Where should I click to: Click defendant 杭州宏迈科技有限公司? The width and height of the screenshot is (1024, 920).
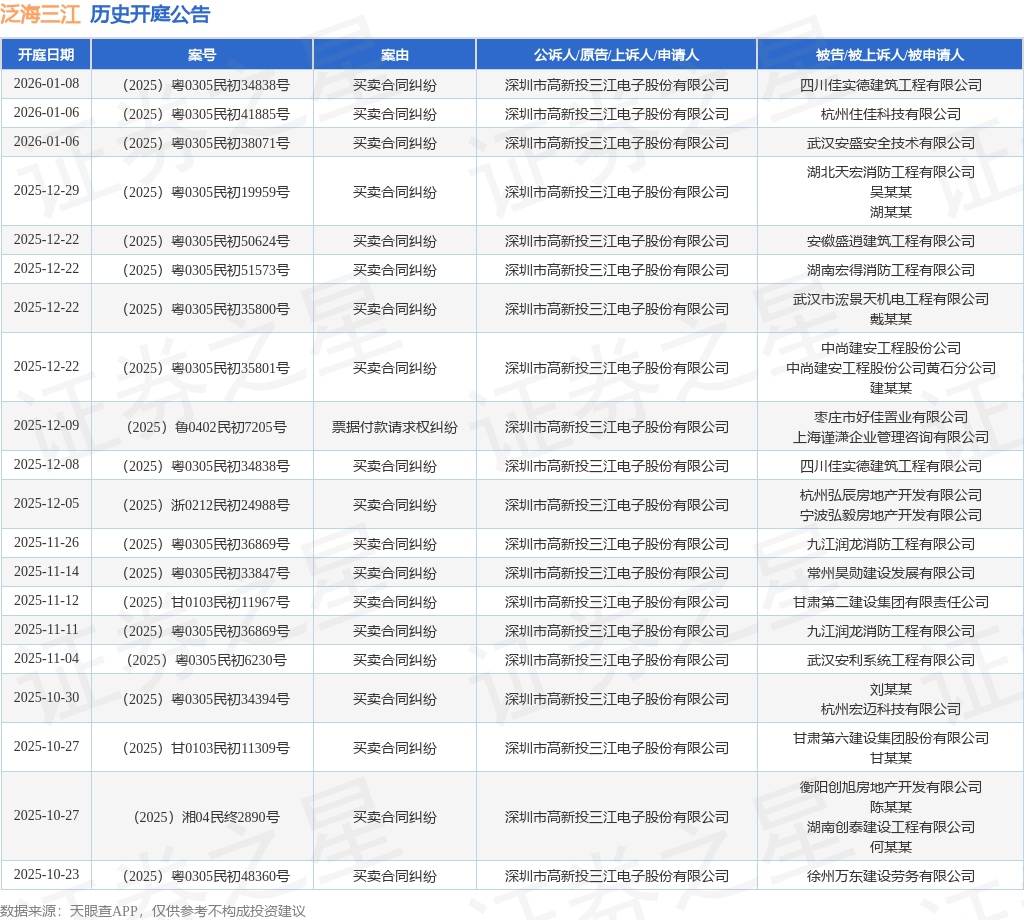coord(891,709)
